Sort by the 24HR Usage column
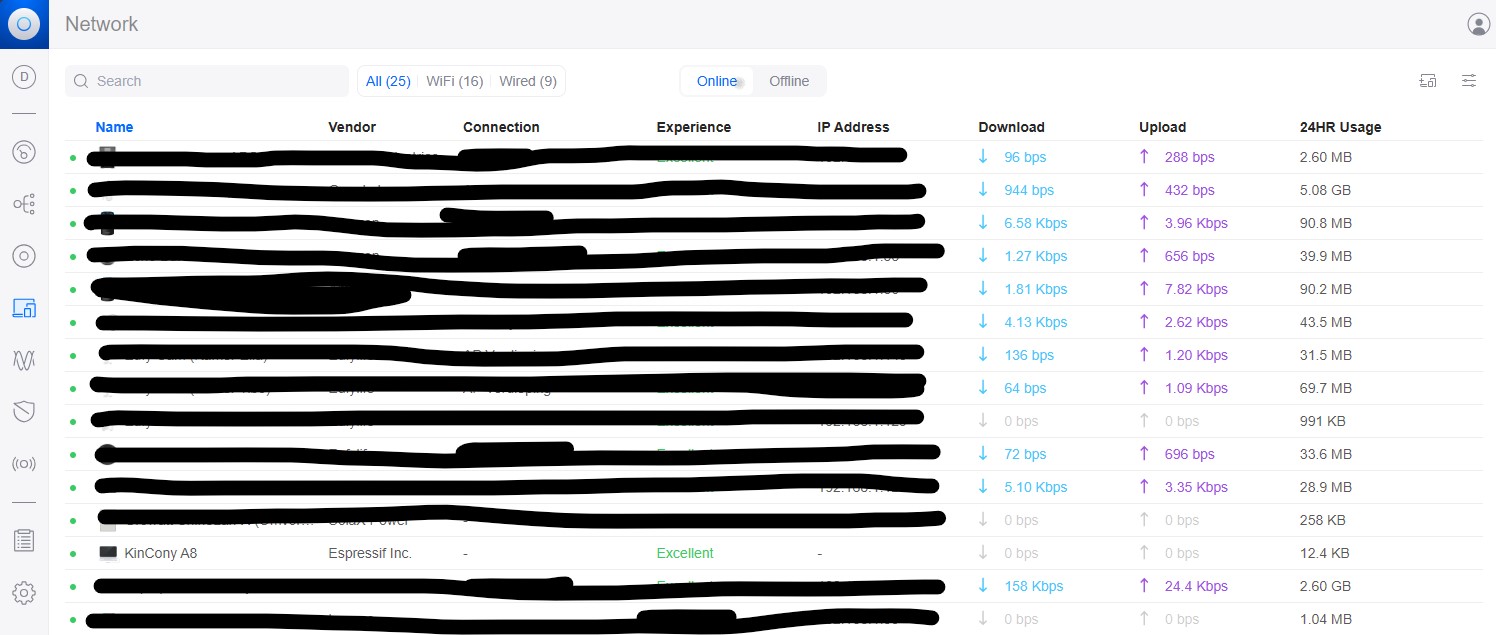Viewport: 1496px width, 635px height. (x=1340, y=127)
